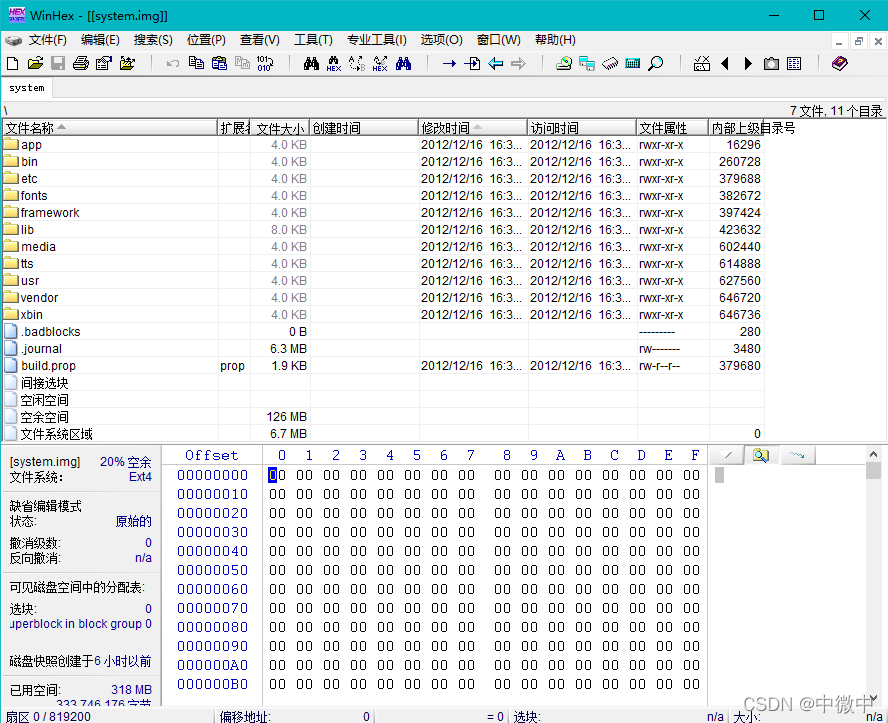Click the Undo arrow icon
888x723 pixels.
tap(173, 63)
